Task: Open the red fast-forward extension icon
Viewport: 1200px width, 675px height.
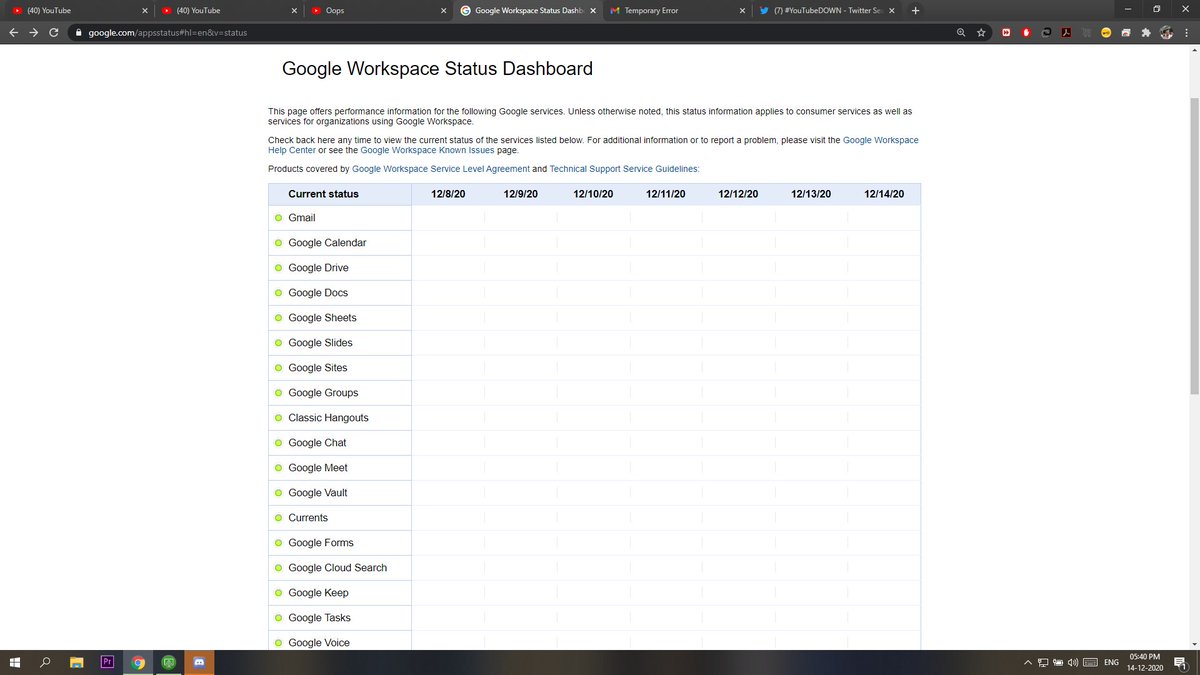Action: point(1005,32)
